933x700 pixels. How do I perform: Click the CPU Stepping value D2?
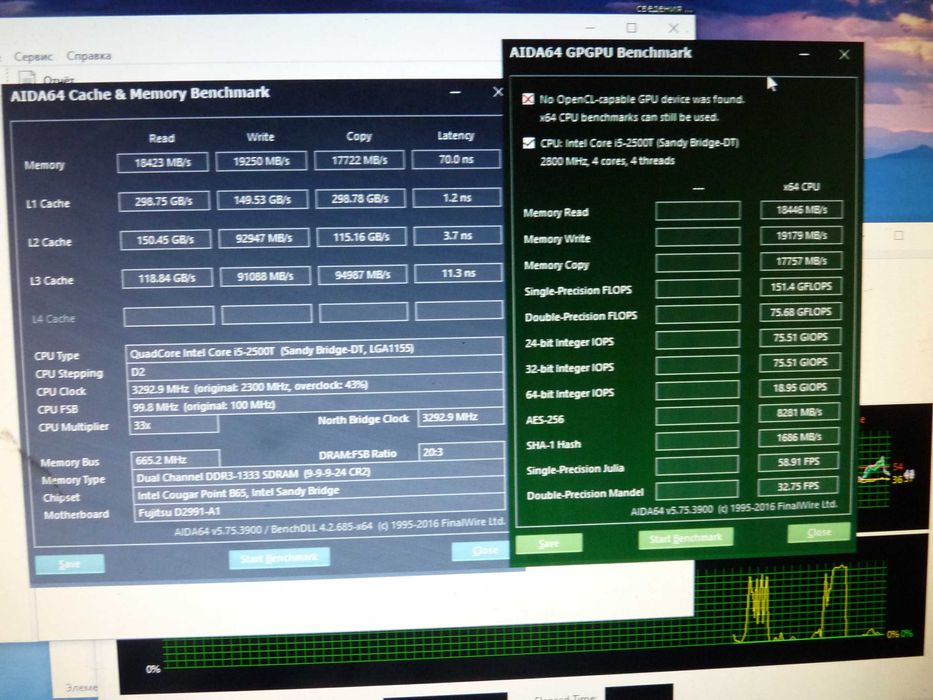pos(316,371)
